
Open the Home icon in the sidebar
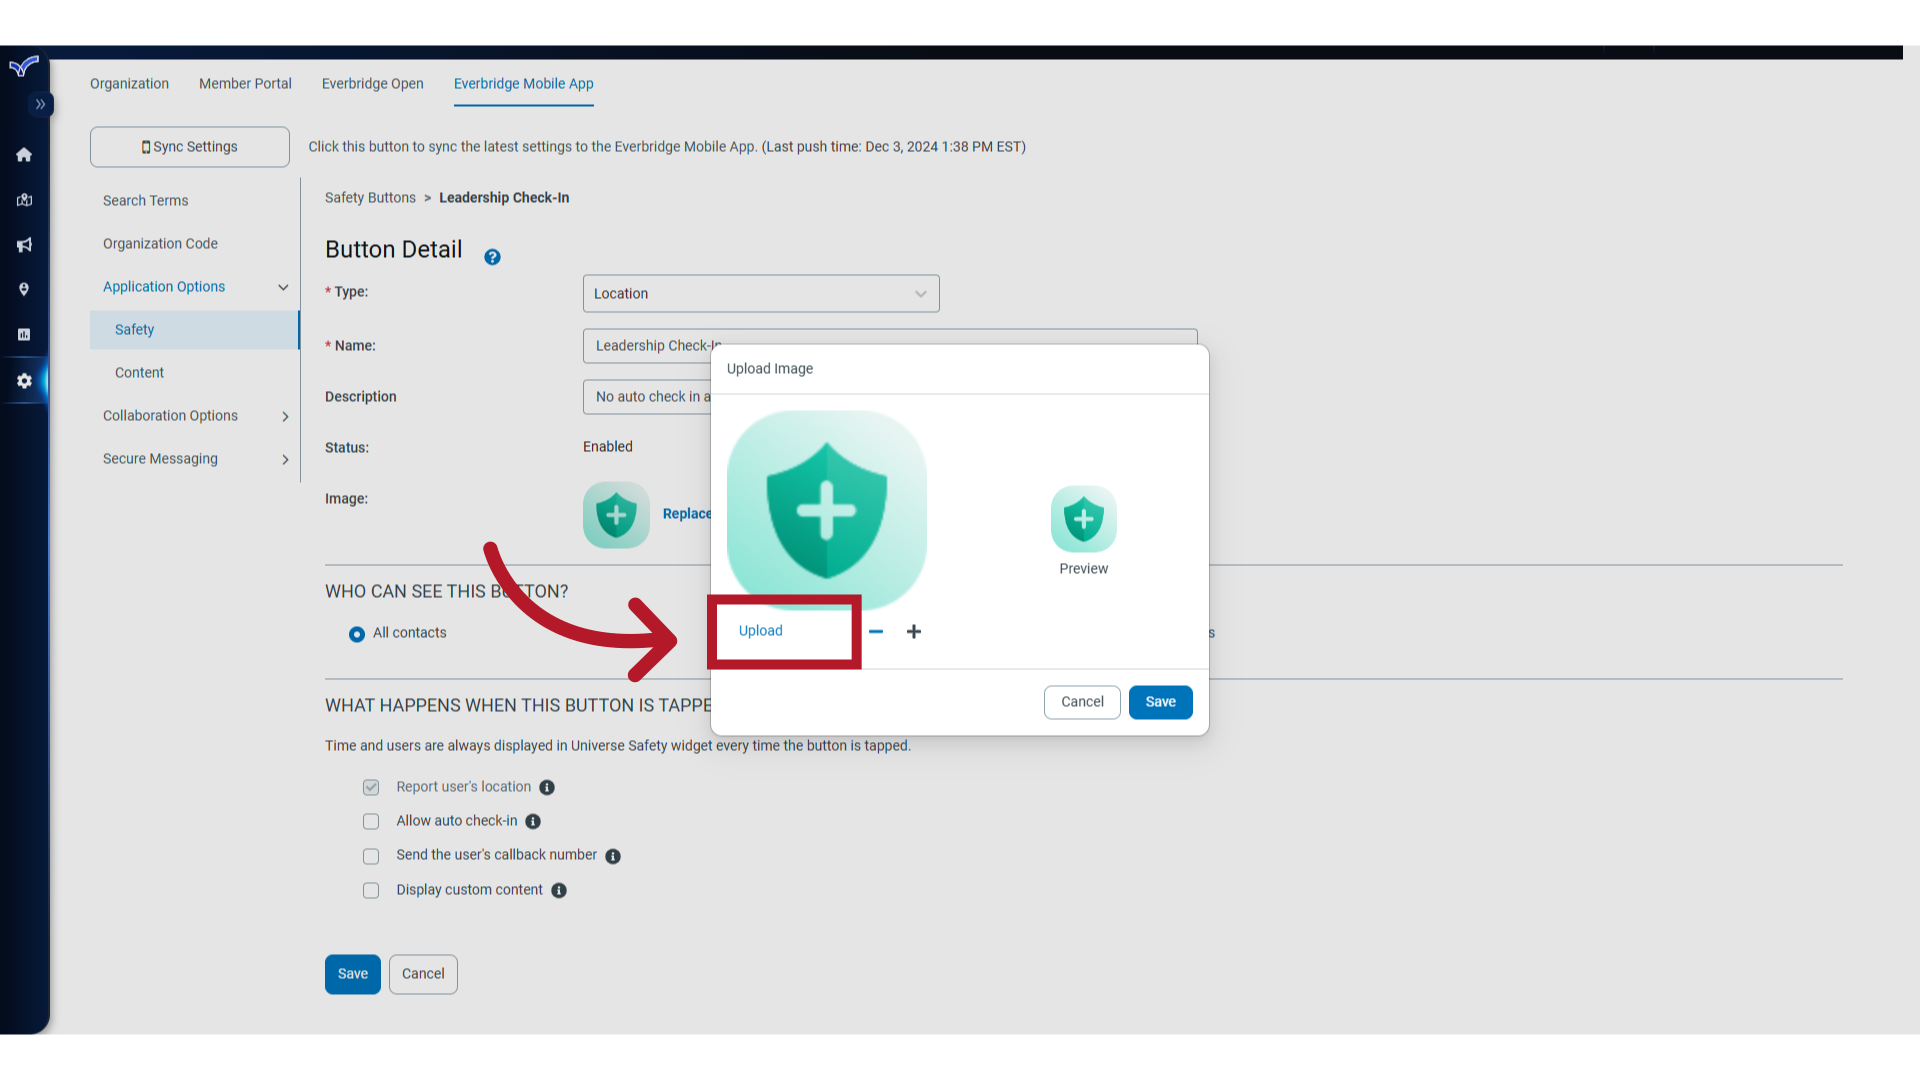[23, 155]
